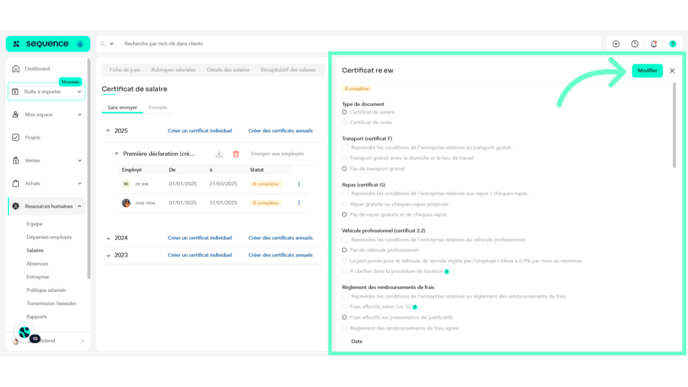Select the Sans envoyer tab
This screenshot has width=688, height=387.
(122, 108)
